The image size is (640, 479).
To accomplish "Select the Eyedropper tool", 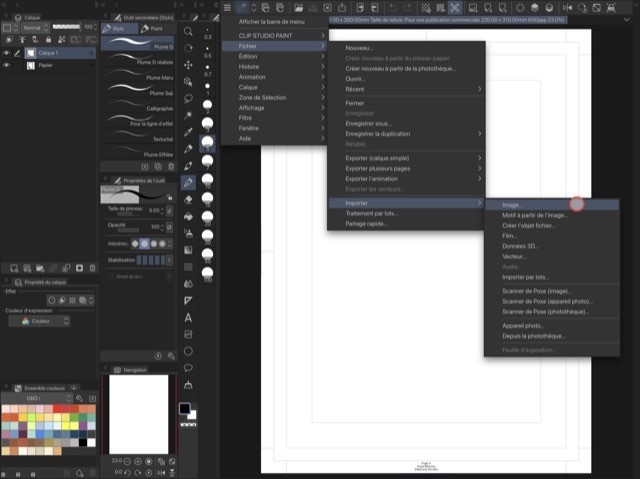I will click(188, 133).
